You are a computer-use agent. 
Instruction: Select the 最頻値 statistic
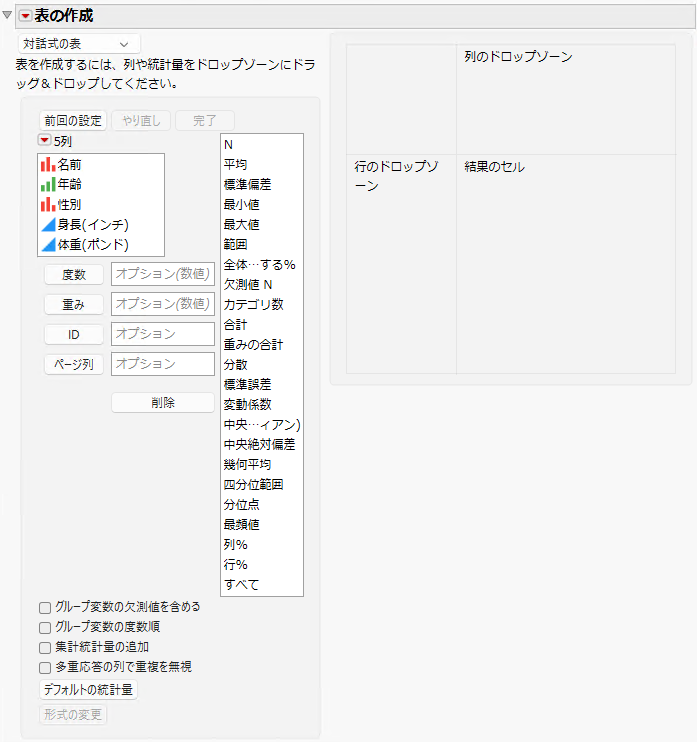tap(262, 525)
